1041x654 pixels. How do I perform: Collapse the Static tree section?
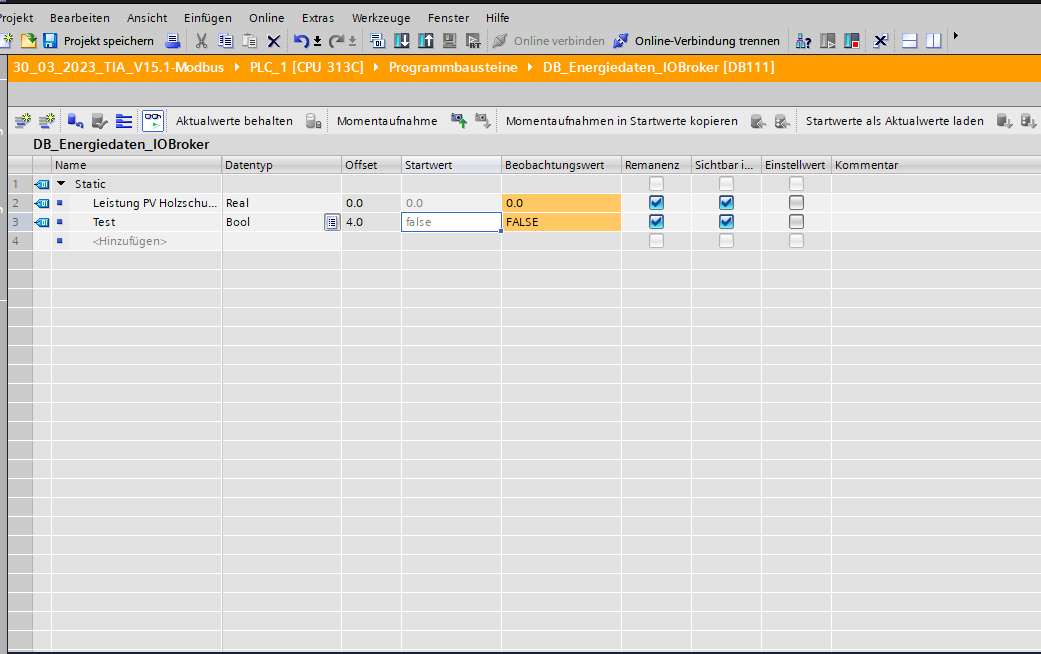(x=61, y=184)
